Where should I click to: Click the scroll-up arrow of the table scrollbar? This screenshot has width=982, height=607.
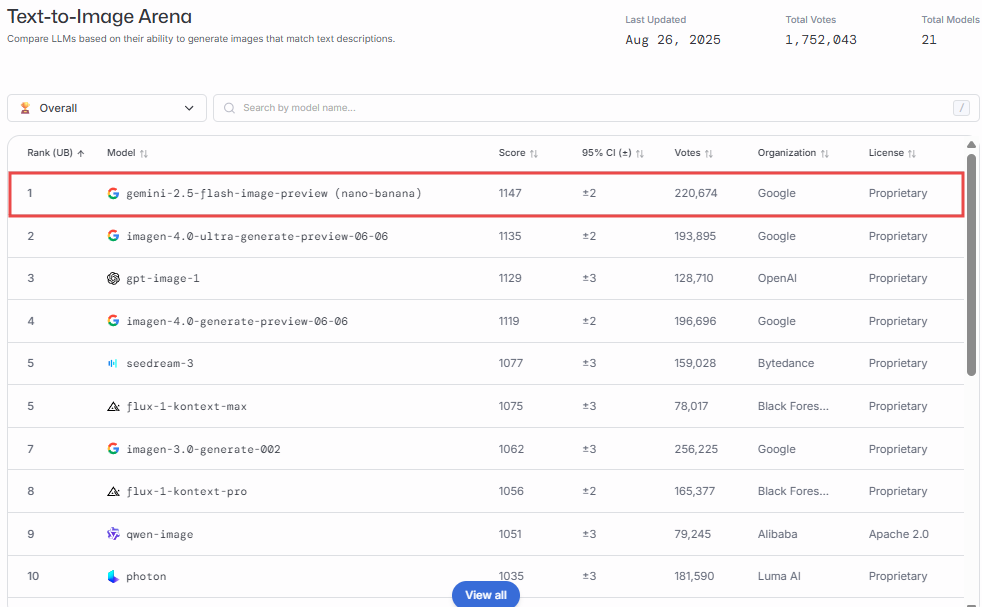tap(971, 145)
